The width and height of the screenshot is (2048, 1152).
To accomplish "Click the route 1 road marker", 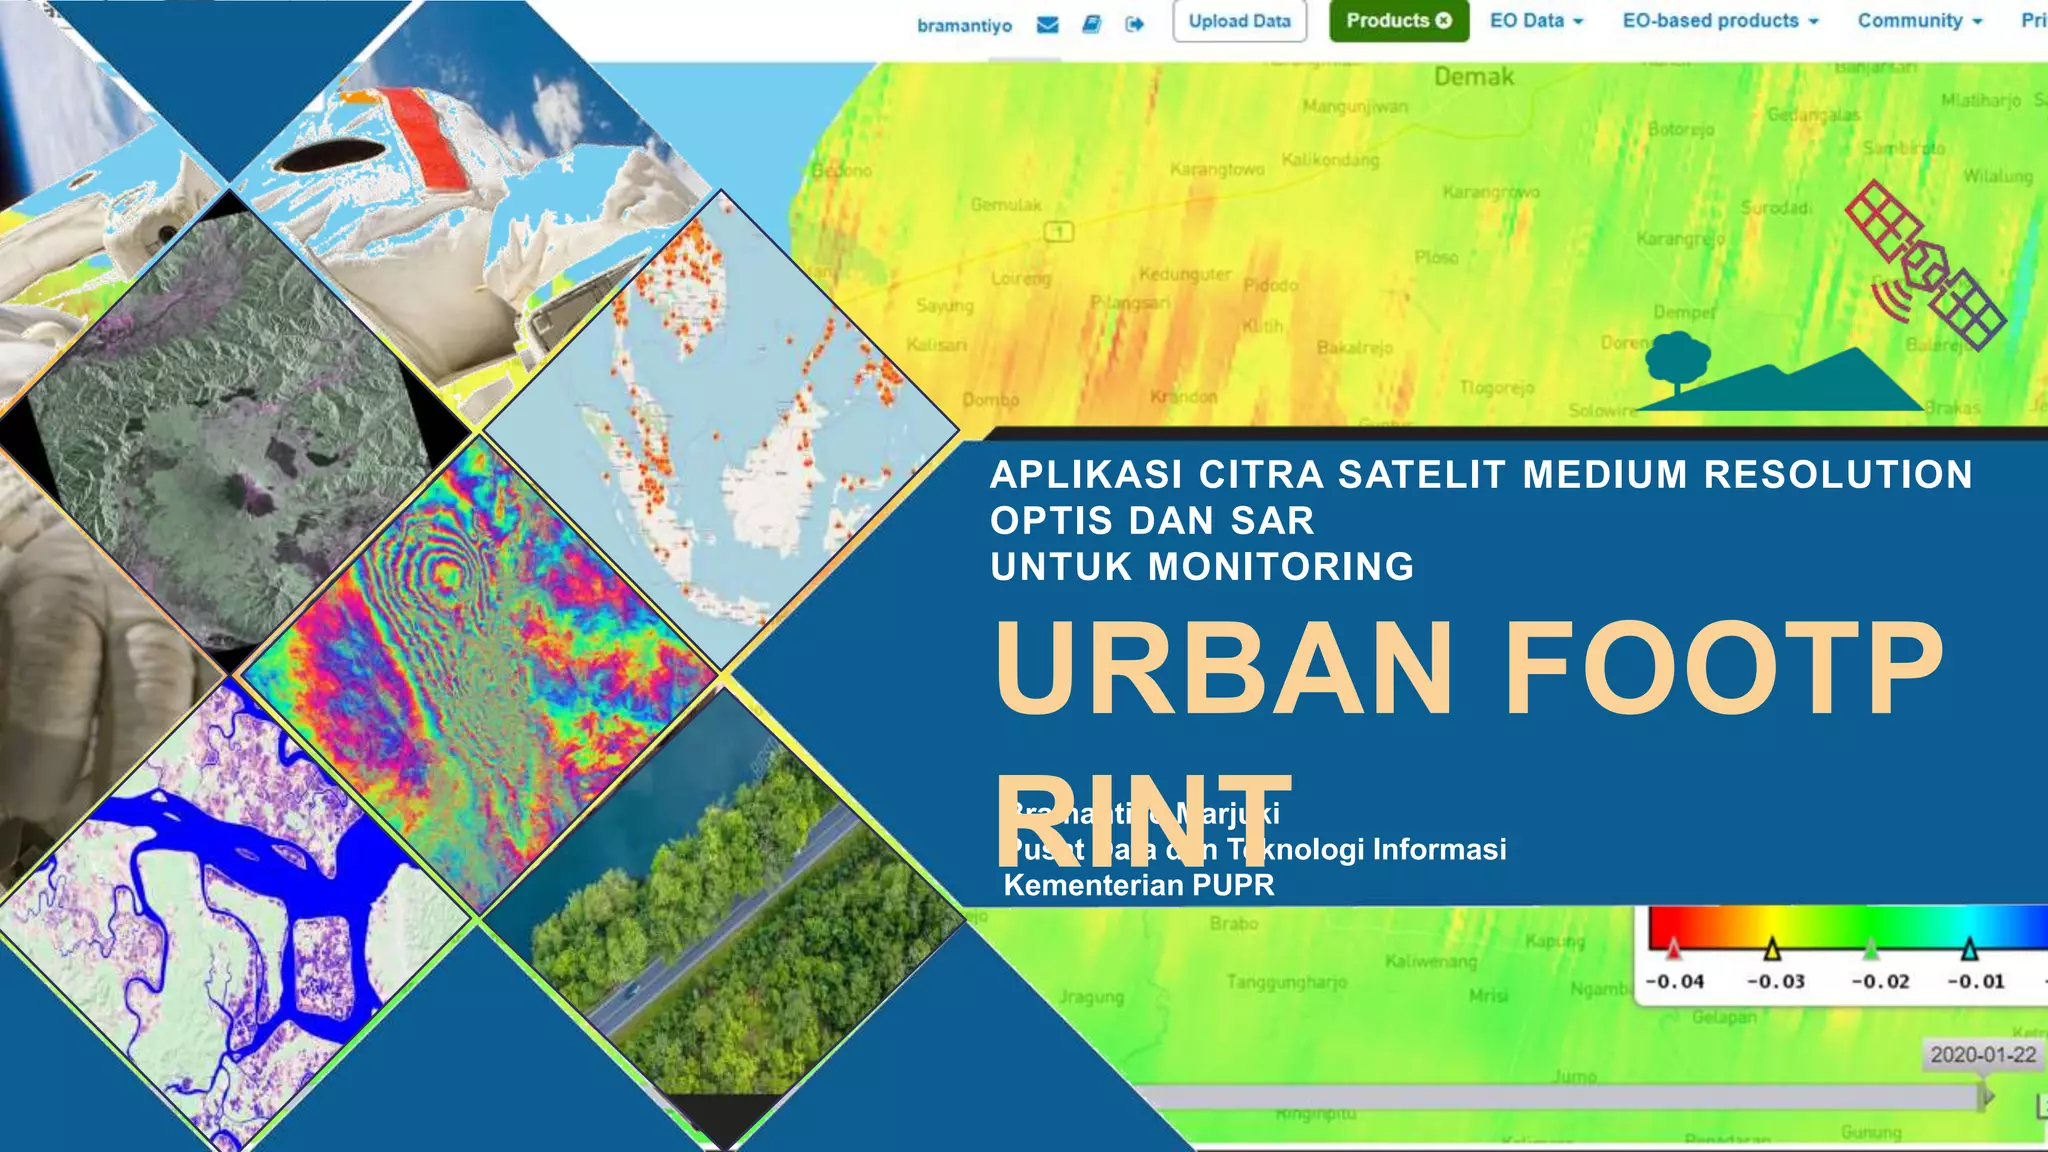I will pos(1059,232).
